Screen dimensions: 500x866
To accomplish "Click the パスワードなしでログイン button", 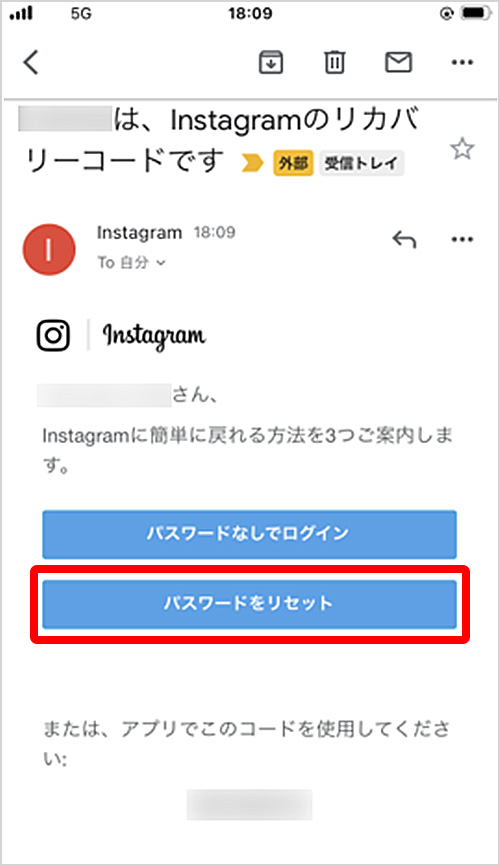I will pyautogui.click(x=249, y=534).
